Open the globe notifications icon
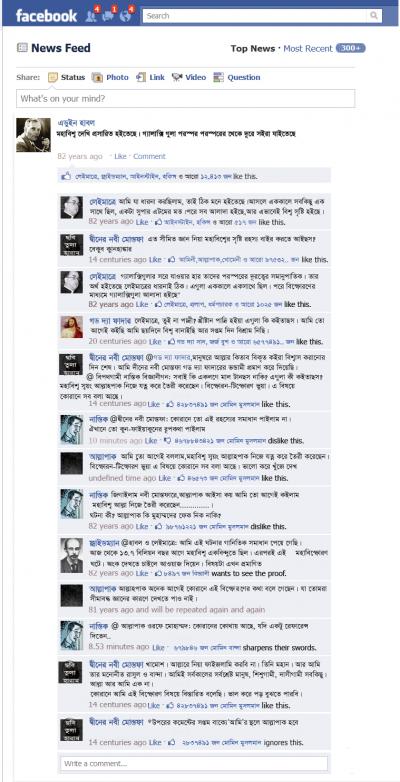The image size is (400, 782). pos(126,16)
